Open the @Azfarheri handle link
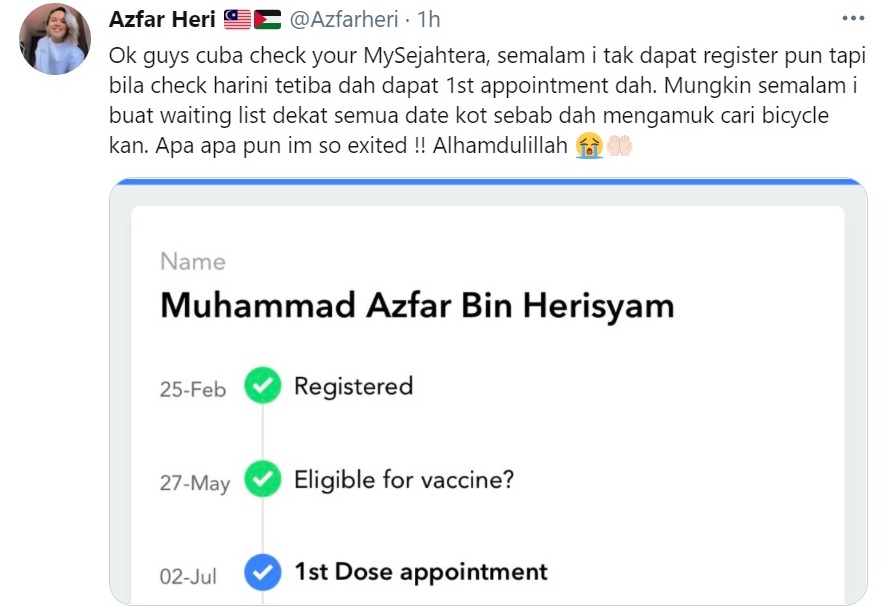The height and width of the screenshot is (607, 886). (344, 20)
